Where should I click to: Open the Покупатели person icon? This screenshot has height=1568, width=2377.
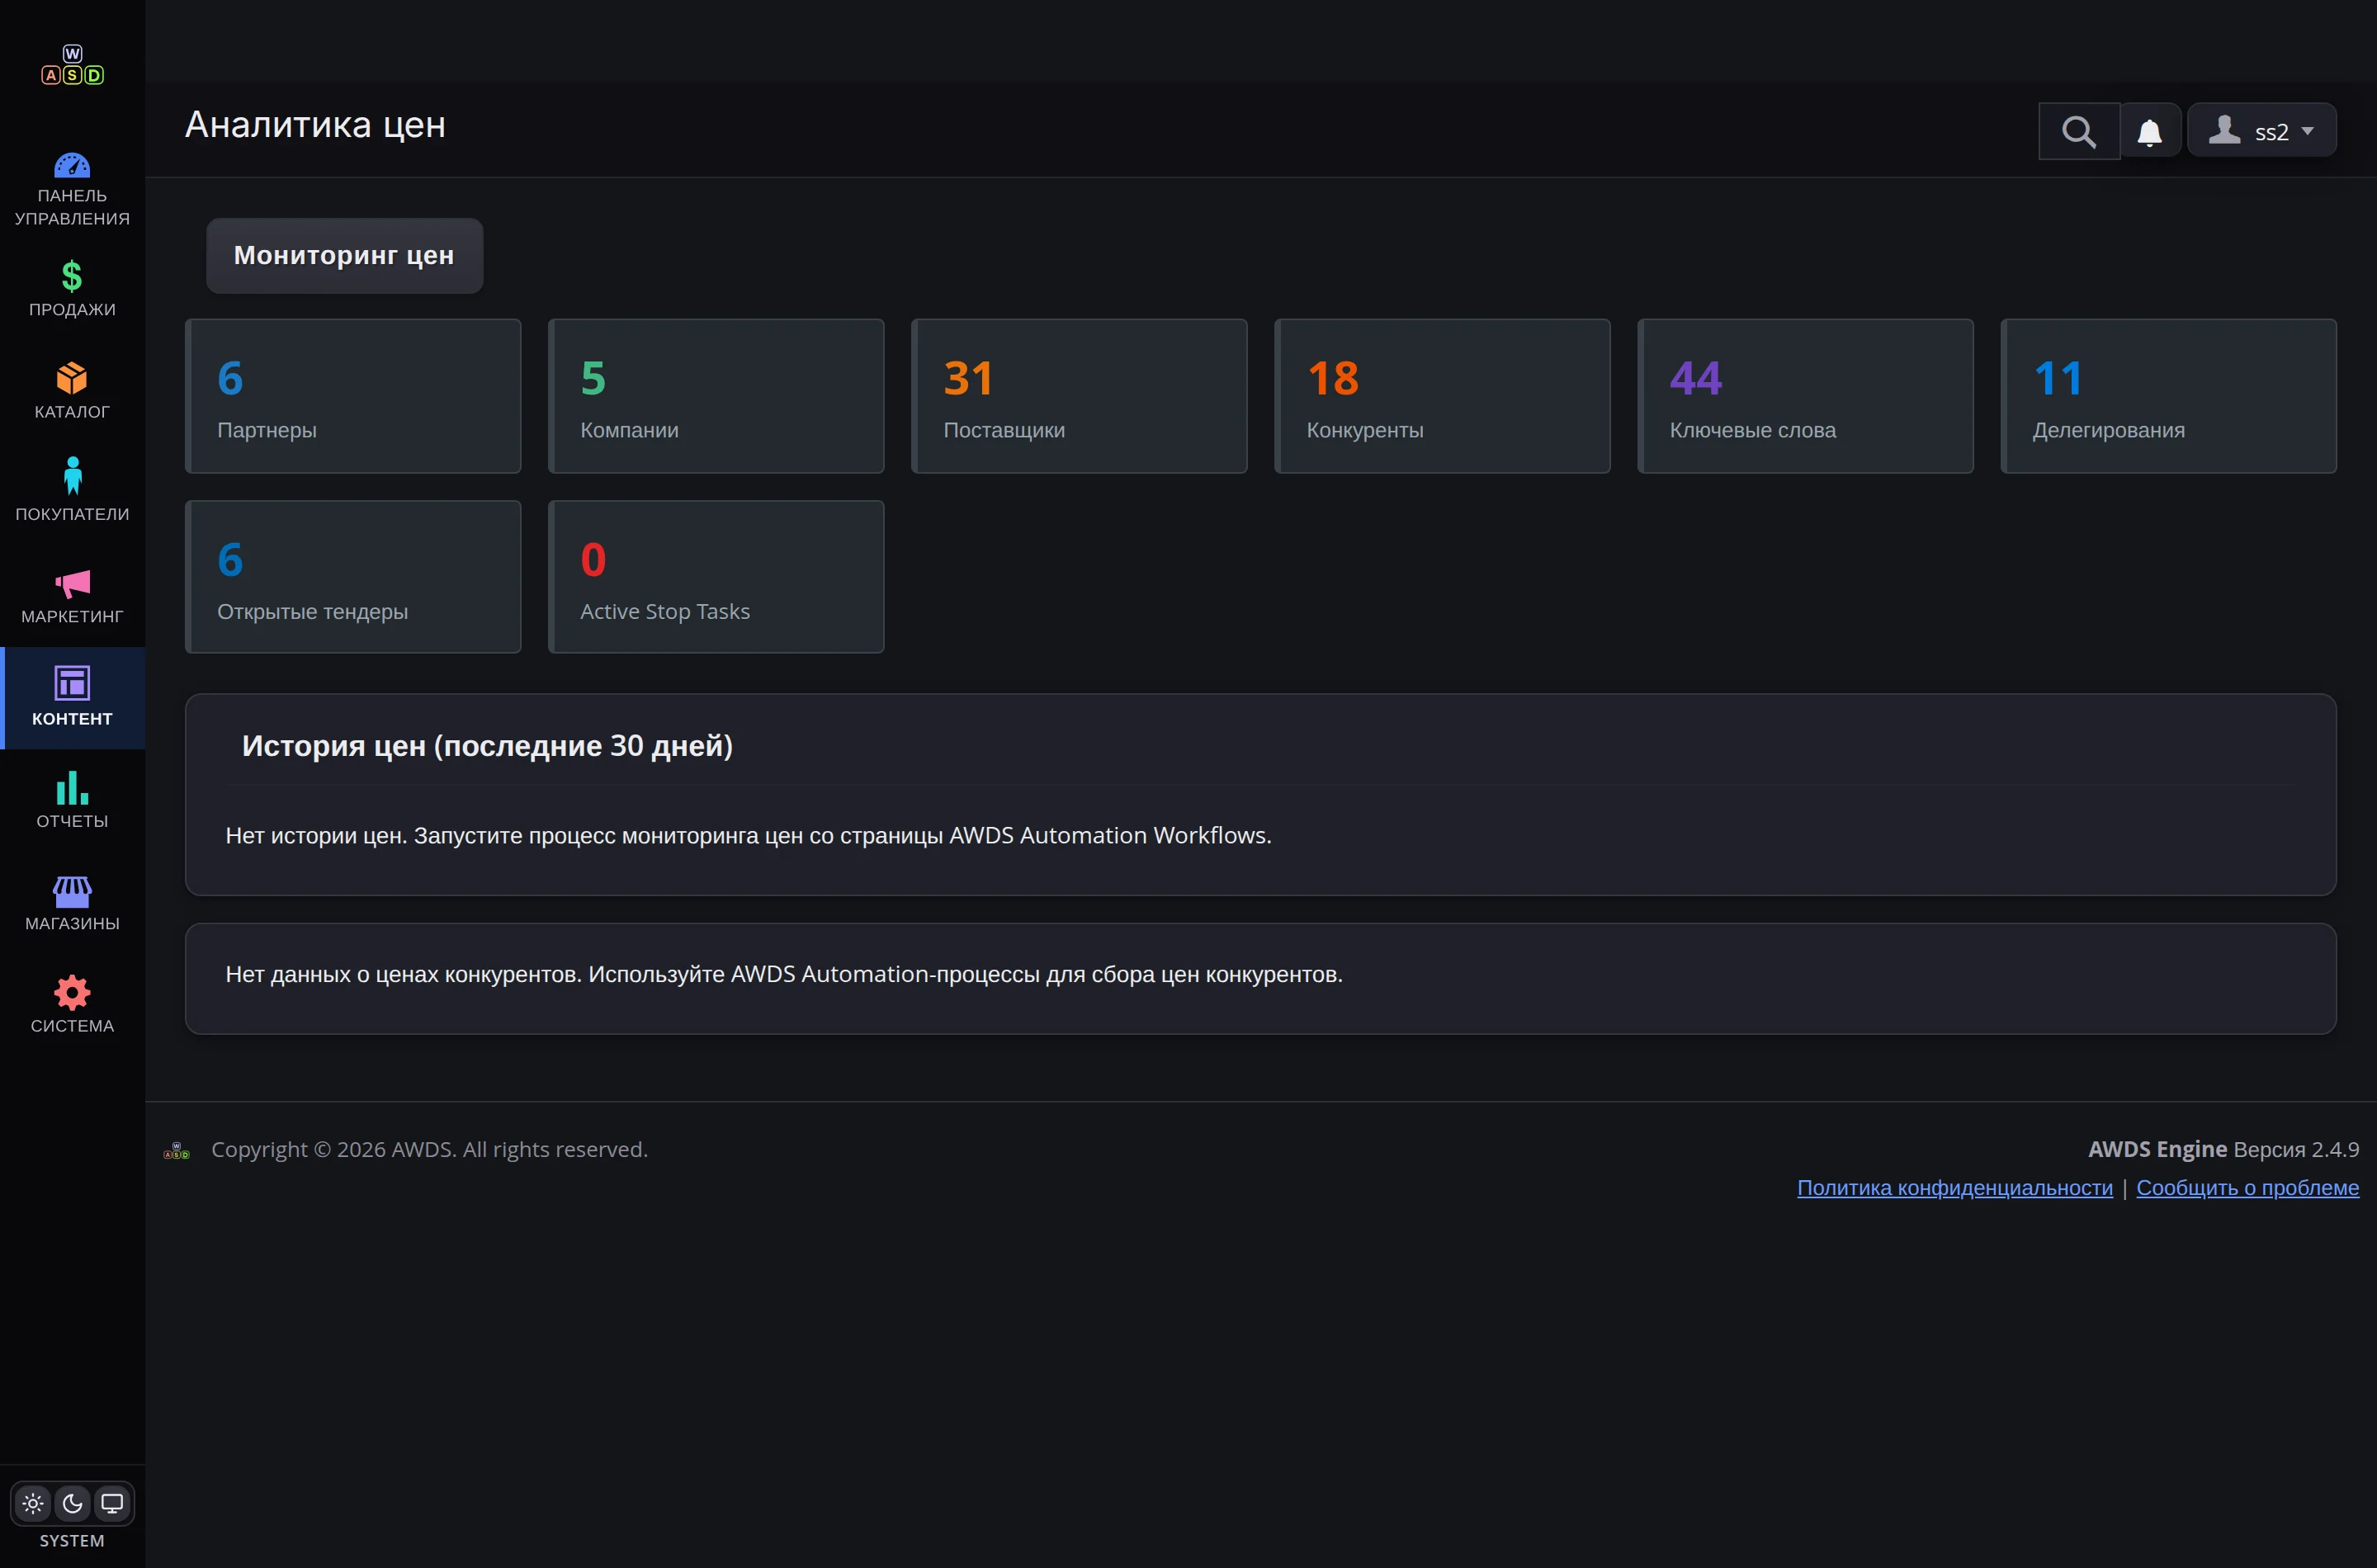pos(72,476)
